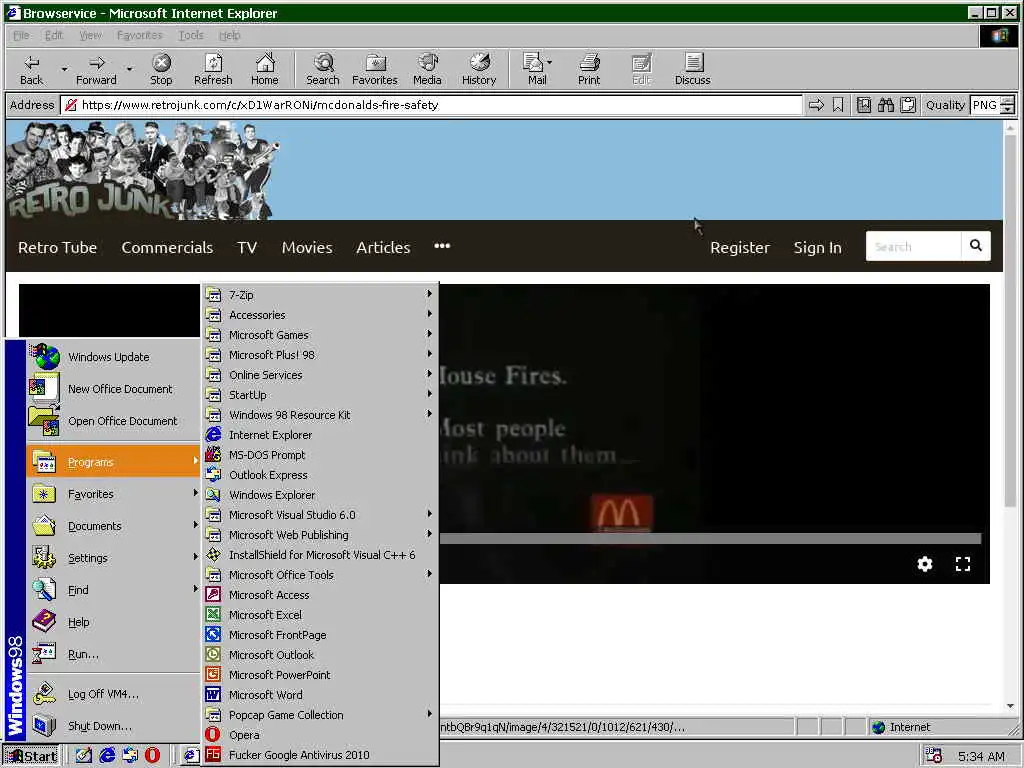Open the Media toolbar button
Viewport: 1024px width, 768px height.
[427, 69]
